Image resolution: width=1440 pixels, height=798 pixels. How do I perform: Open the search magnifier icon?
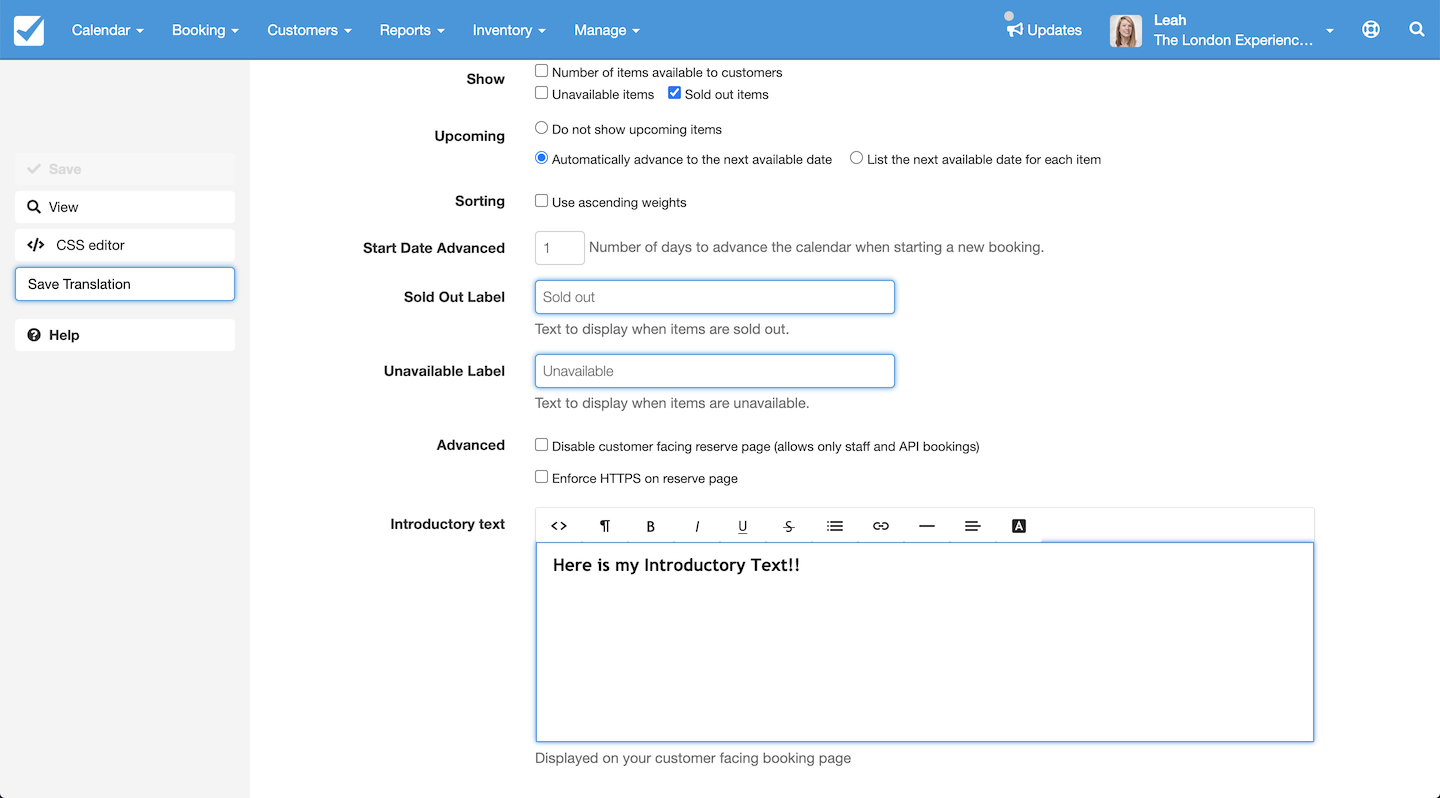(1417, 30)
